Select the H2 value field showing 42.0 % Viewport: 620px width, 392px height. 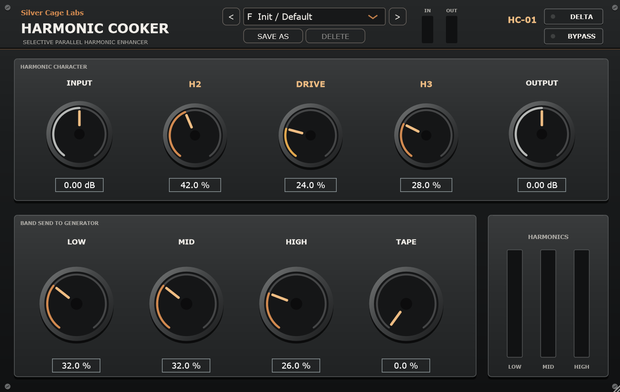click(195, 185)
